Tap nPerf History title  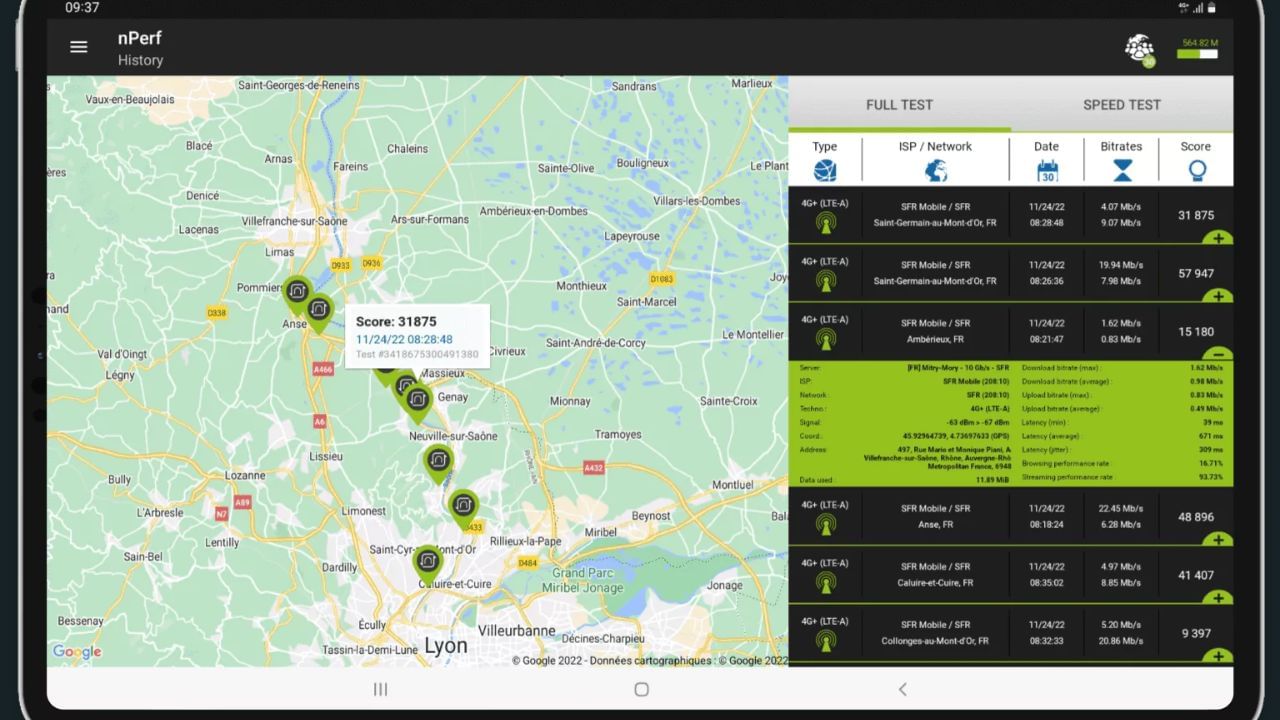[x=140, y=48]
